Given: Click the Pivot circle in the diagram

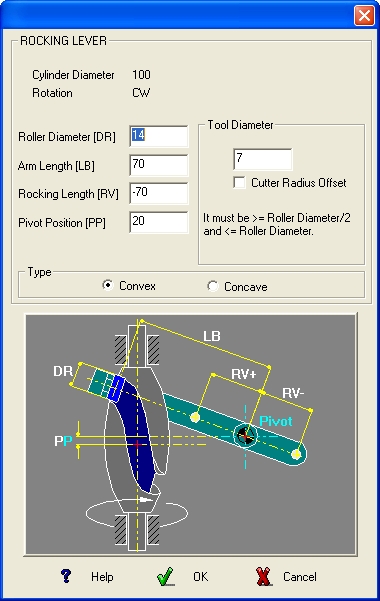Looking at the screenshot, I should (245, 435).
